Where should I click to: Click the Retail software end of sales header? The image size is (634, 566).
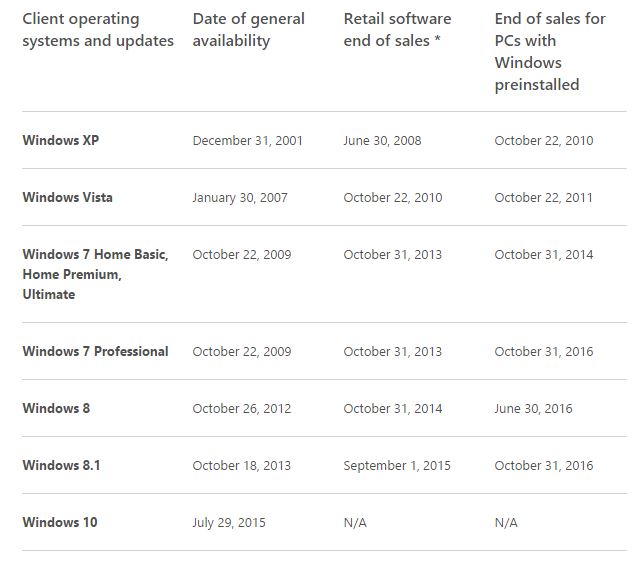[x=397, y=30]
